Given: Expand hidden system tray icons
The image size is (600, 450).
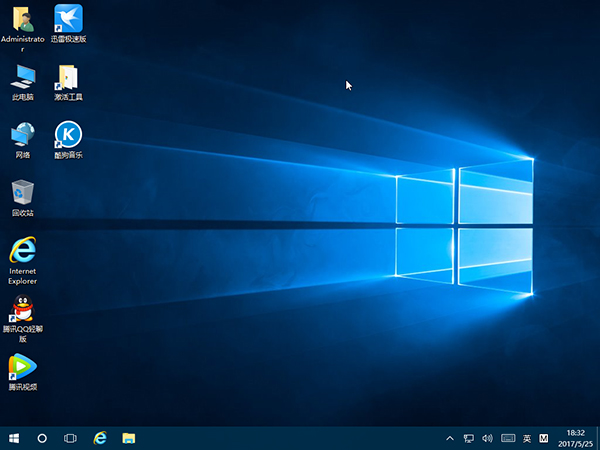Looking at the screenshot, I should point(451,438).
